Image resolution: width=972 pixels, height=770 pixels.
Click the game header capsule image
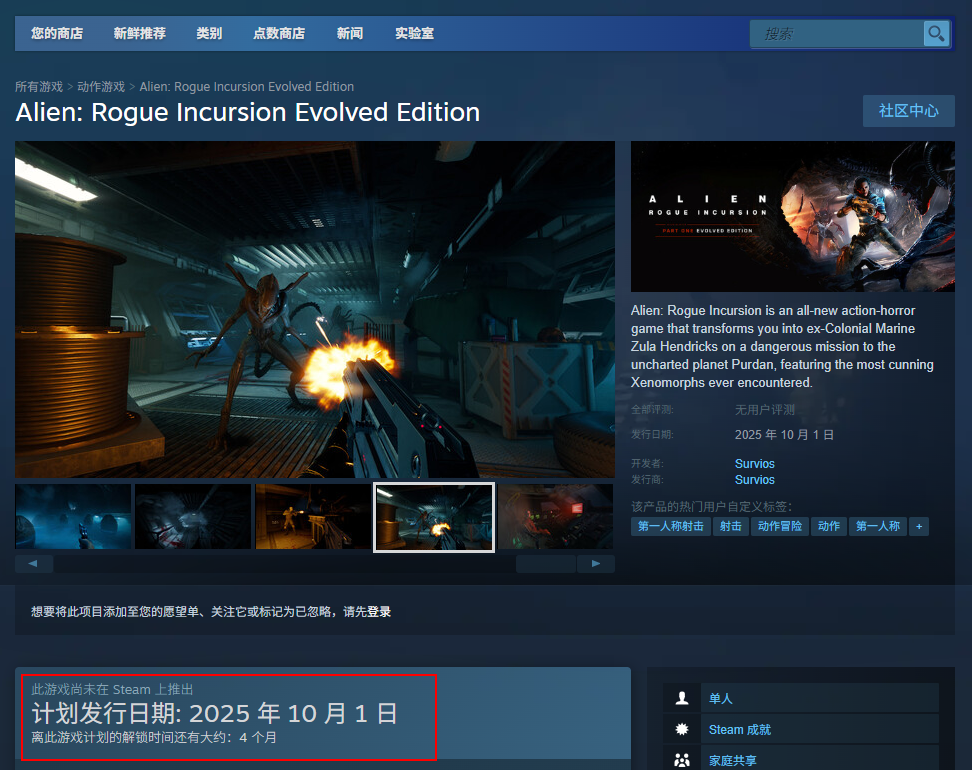793,216
